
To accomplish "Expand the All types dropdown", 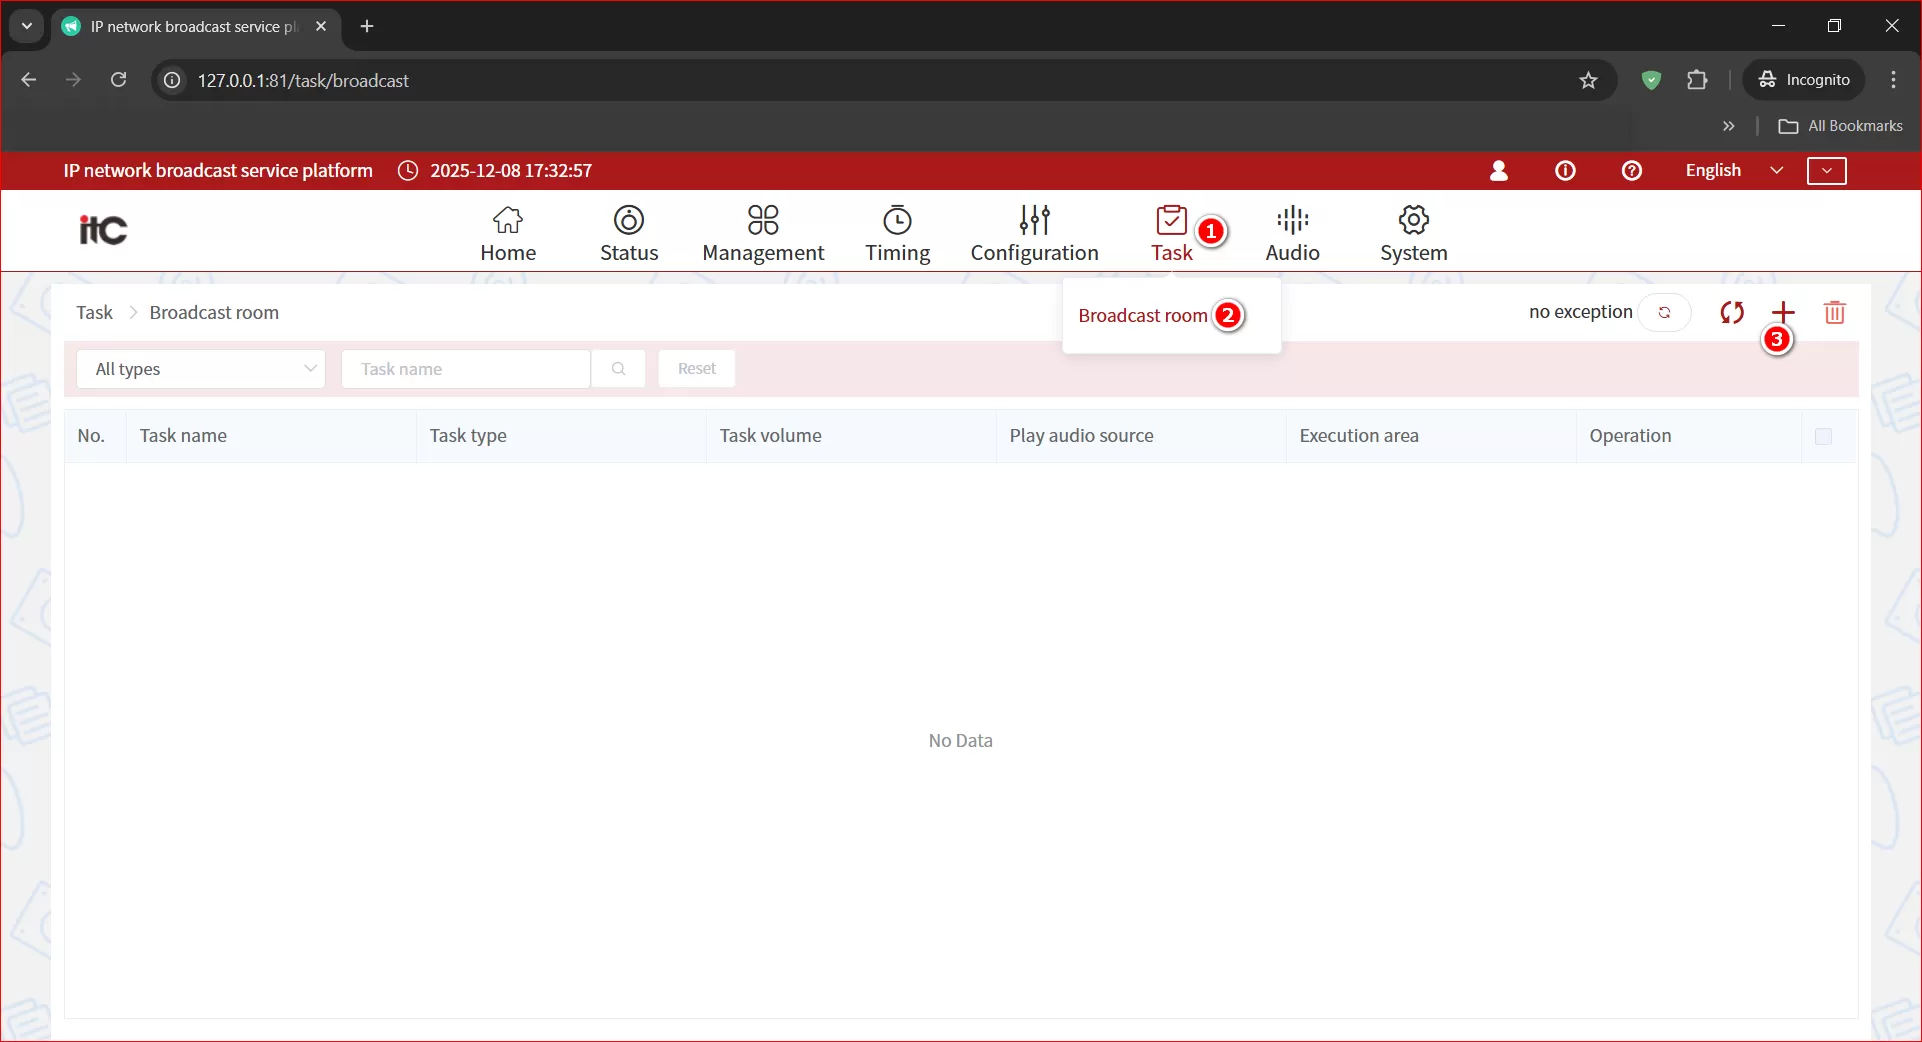I will 201,369.
